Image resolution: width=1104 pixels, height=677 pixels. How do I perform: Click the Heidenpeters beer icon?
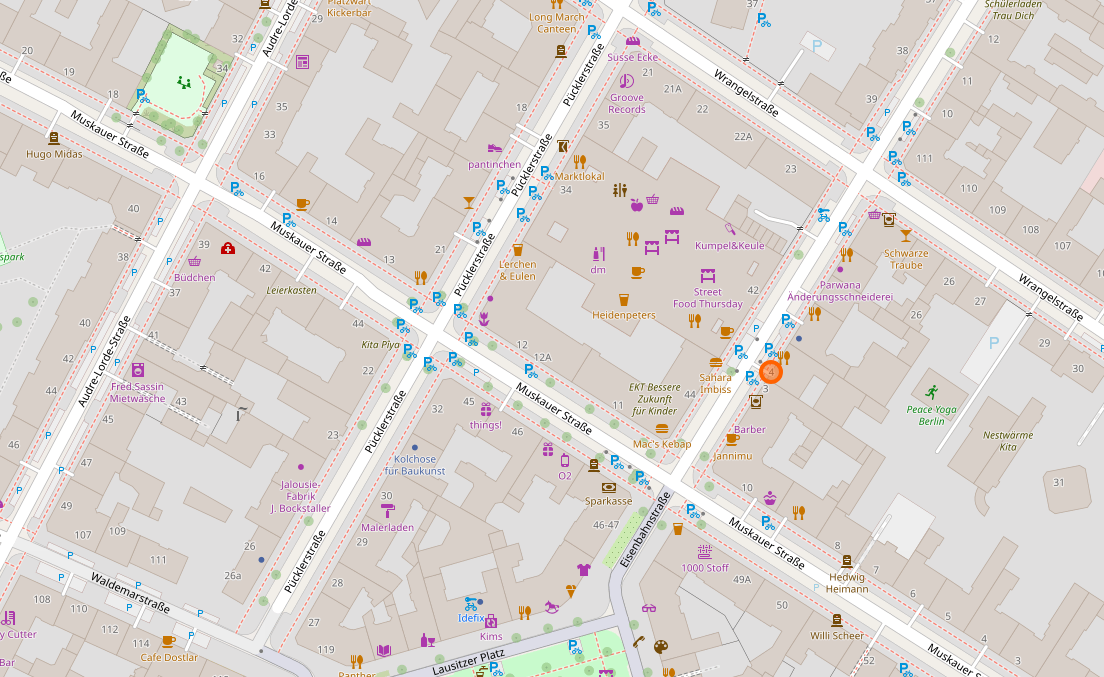tap(624, 300)
